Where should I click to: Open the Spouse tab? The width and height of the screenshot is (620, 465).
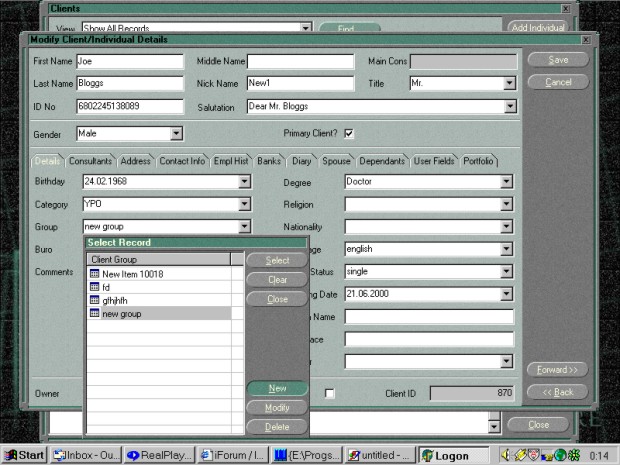(x=336, y=161)
